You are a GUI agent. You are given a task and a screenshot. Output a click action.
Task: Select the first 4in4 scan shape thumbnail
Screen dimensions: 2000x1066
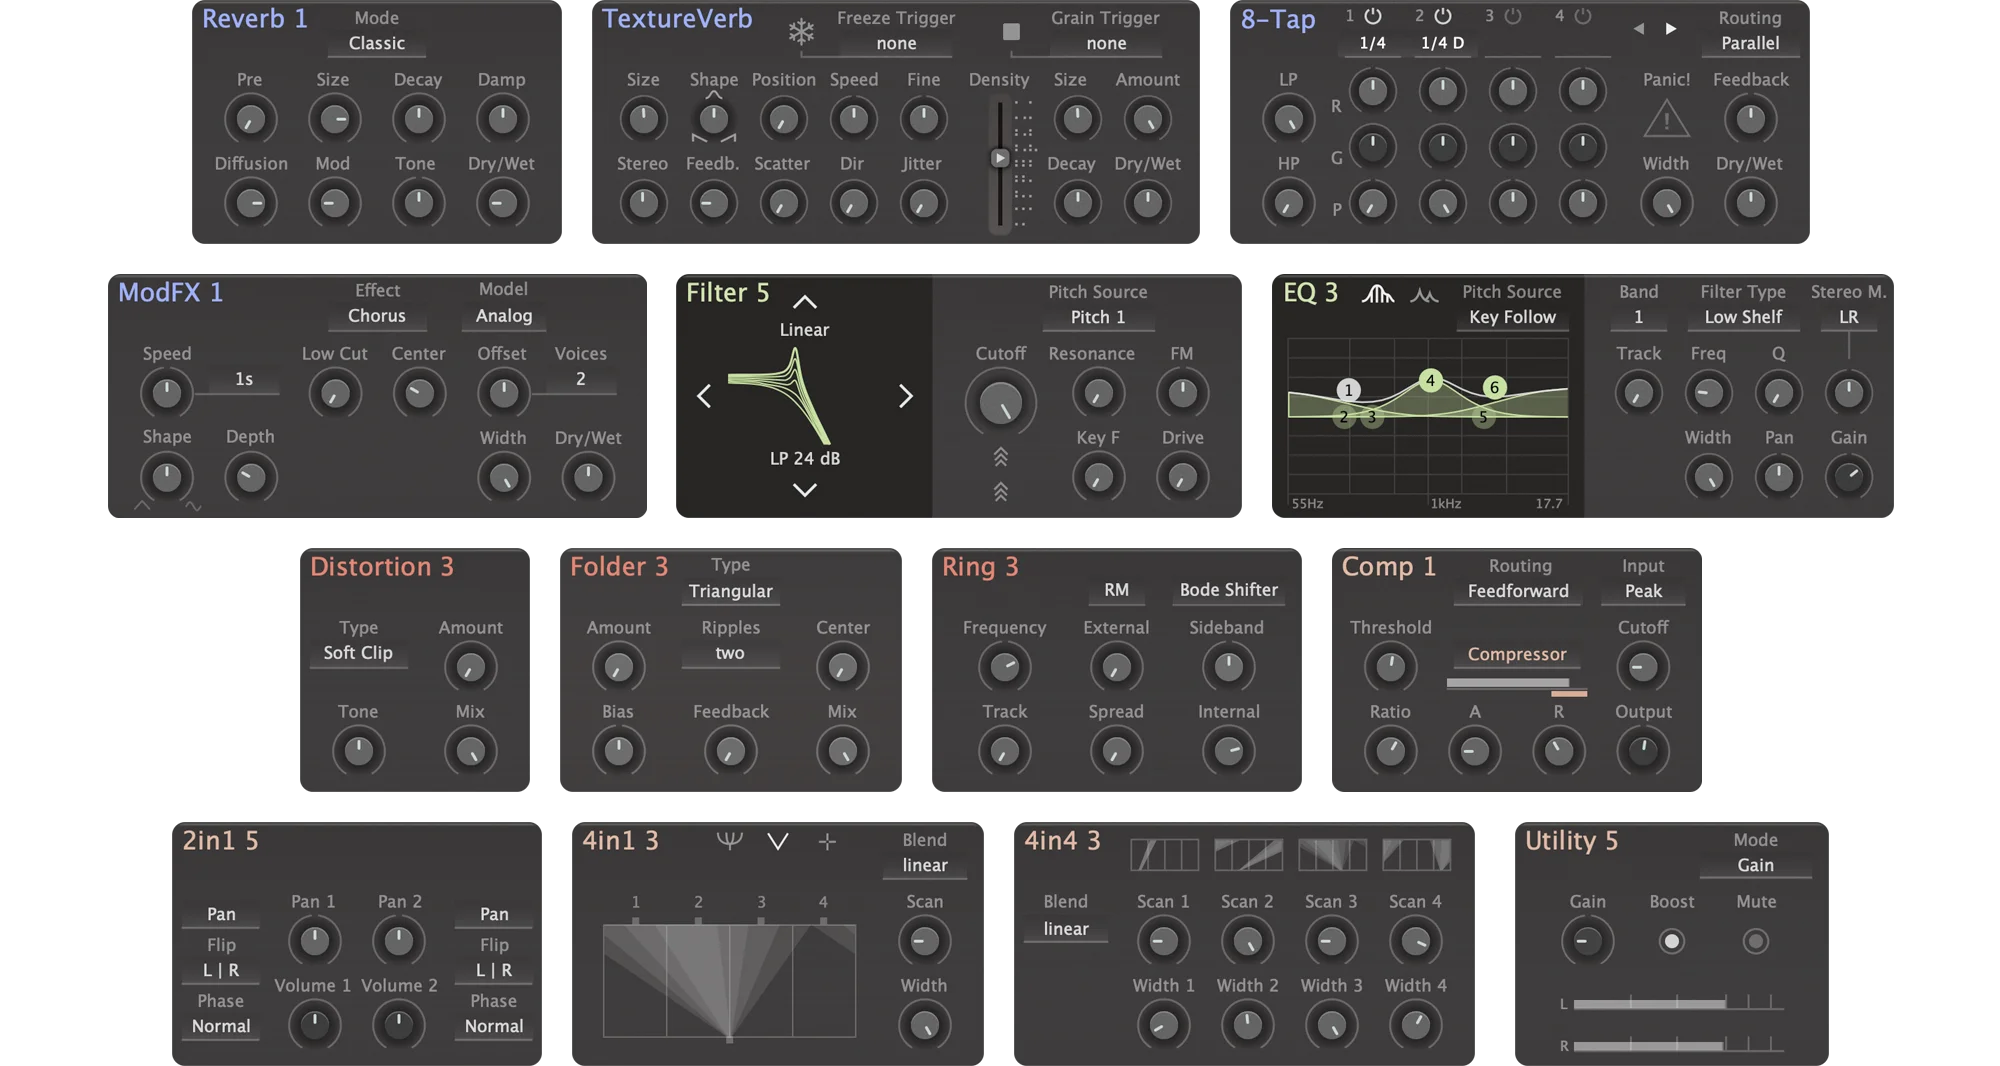[1164, 855]
